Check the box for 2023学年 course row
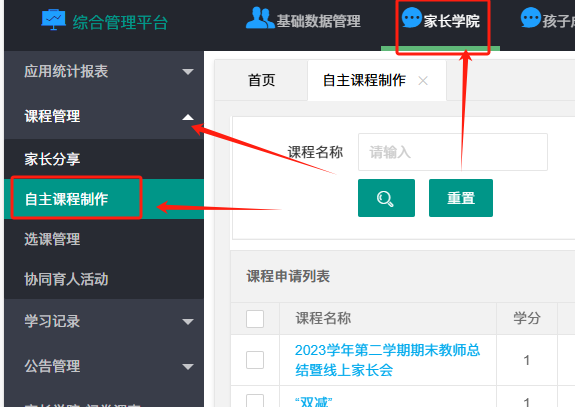 (255, 360)
